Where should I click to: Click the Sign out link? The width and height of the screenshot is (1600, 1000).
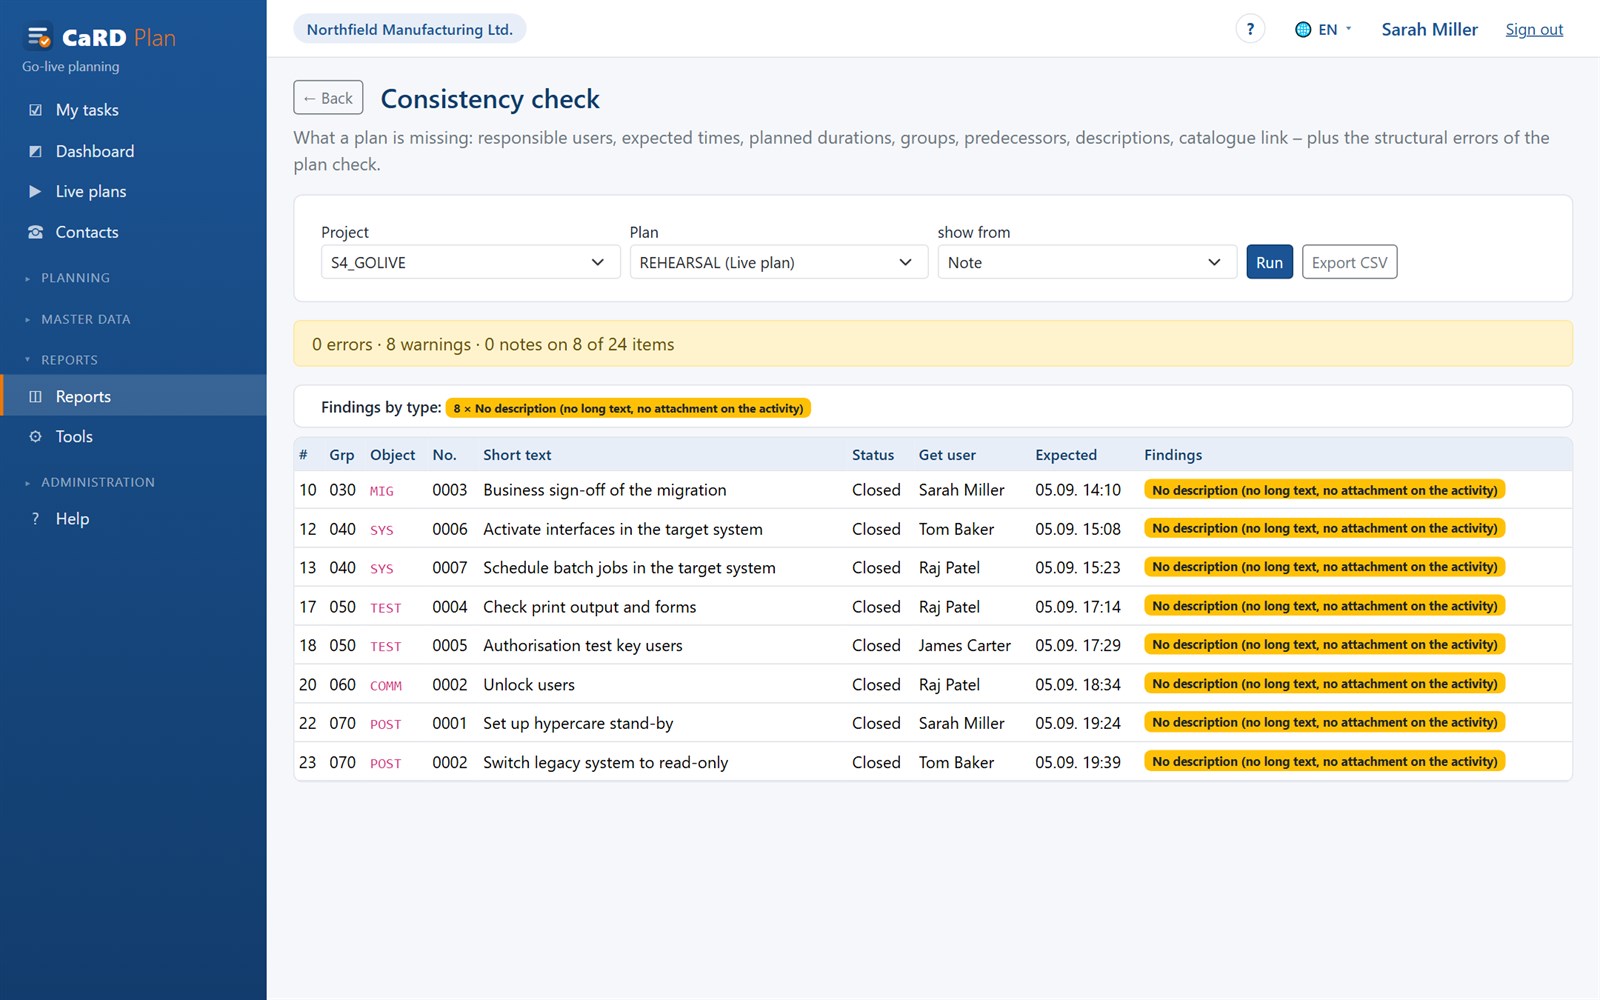[1534, 30]
